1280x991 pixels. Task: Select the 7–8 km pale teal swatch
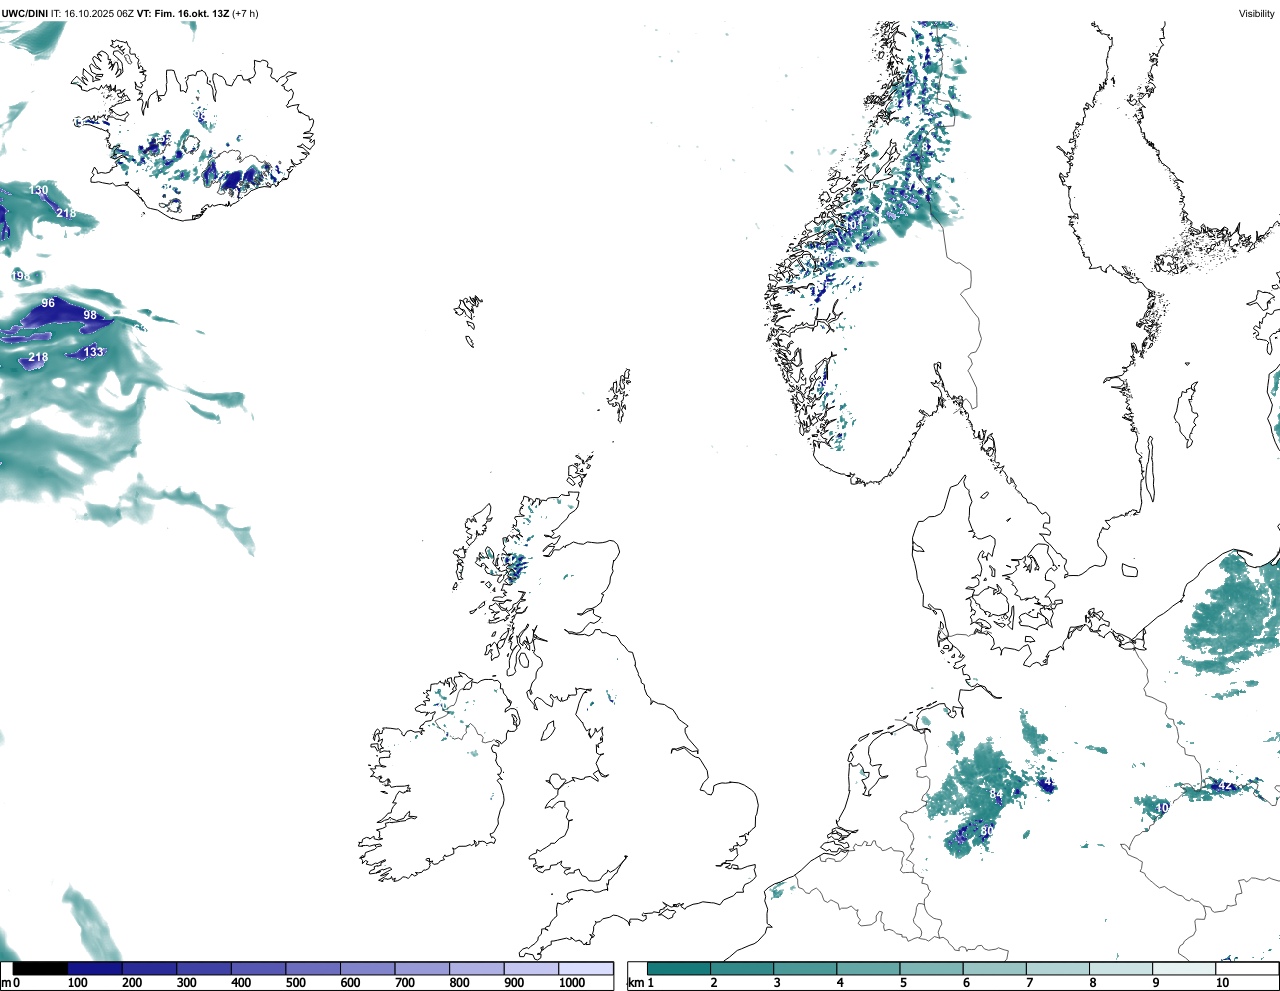pos(1058,968)
